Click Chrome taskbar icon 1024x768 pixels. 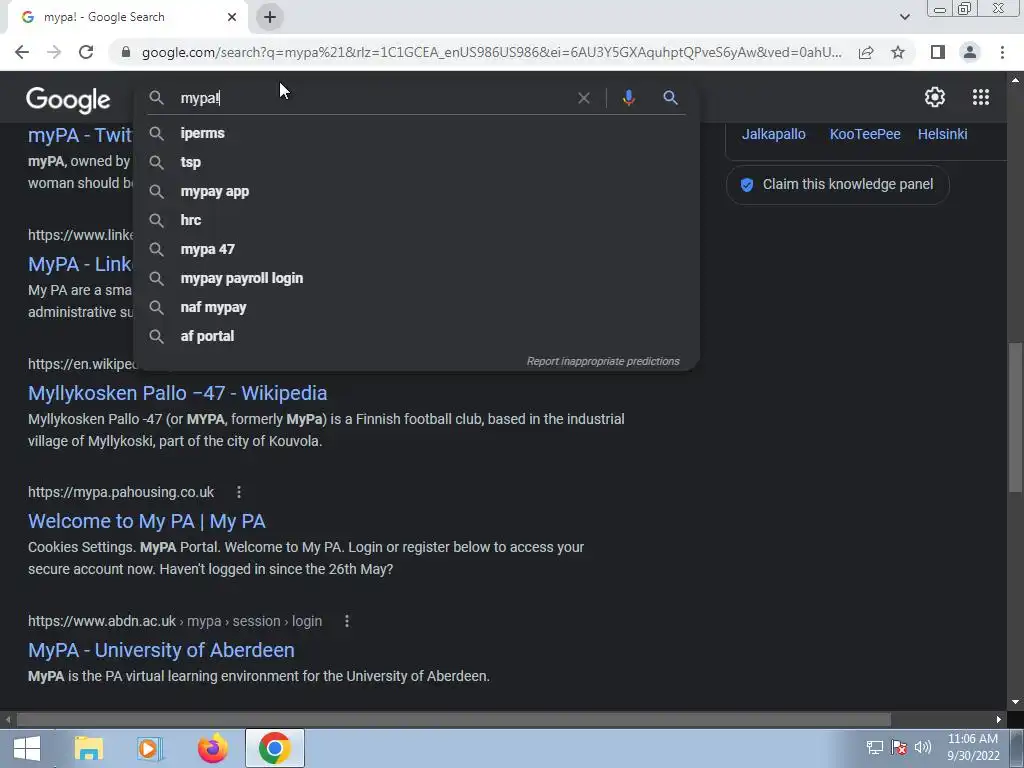click(274, 748)
